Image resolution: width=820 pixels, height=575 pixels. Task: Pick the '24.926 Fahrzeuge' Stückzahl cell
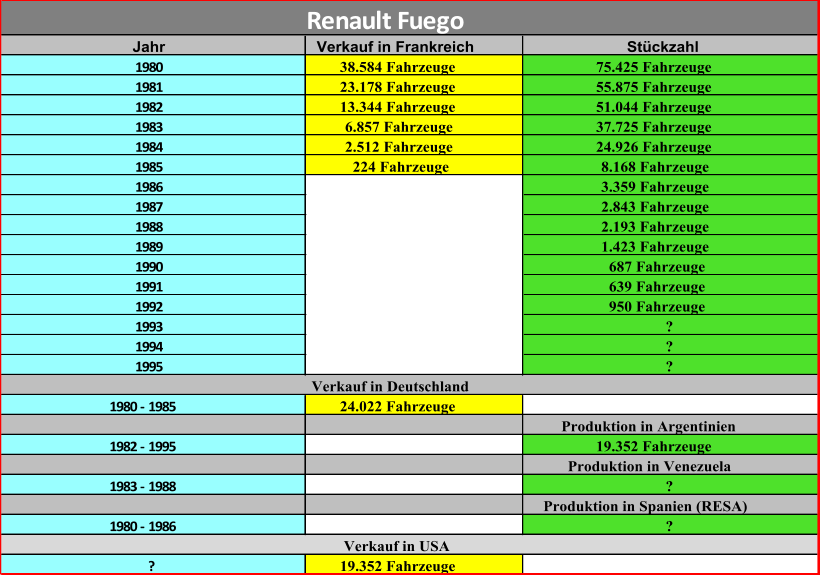point(670,145)
